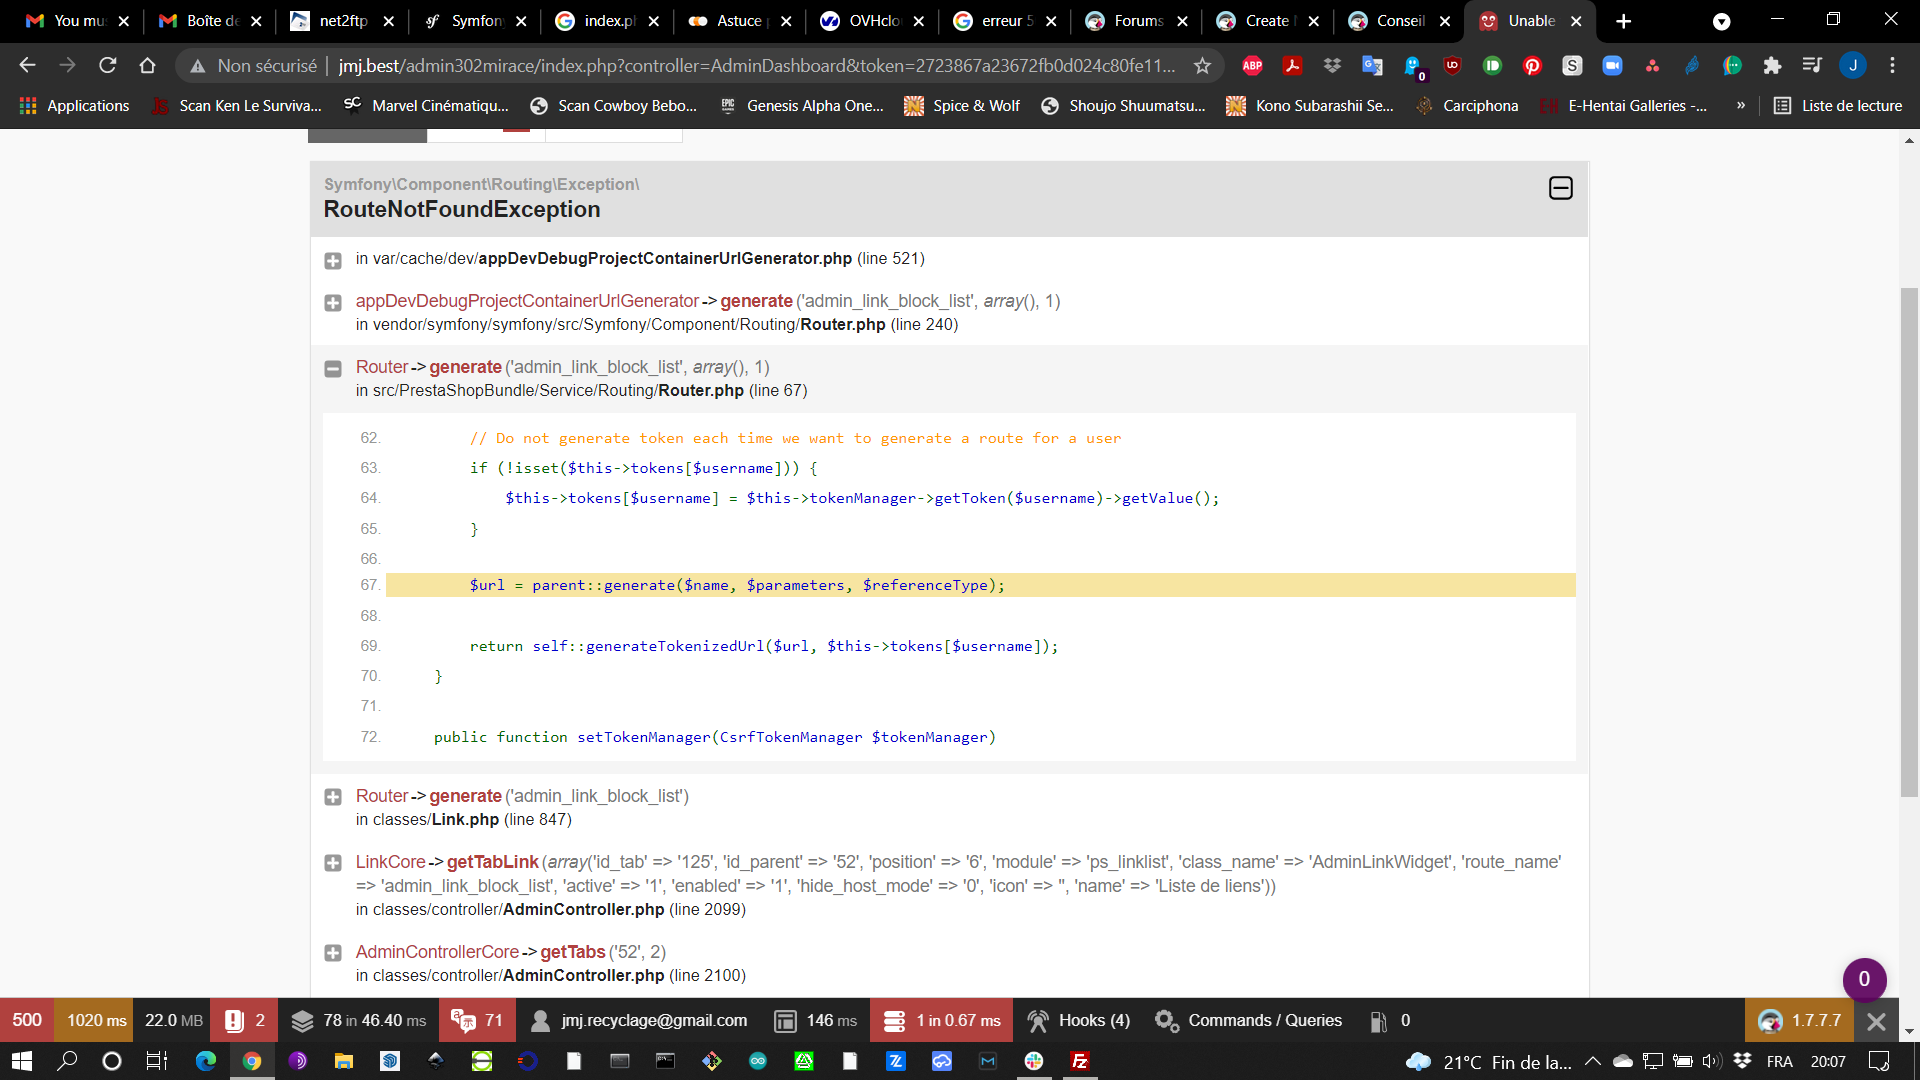Open the Windows notification center
Screen dimensions: 1920x1080
(x=1879, y=1061)
